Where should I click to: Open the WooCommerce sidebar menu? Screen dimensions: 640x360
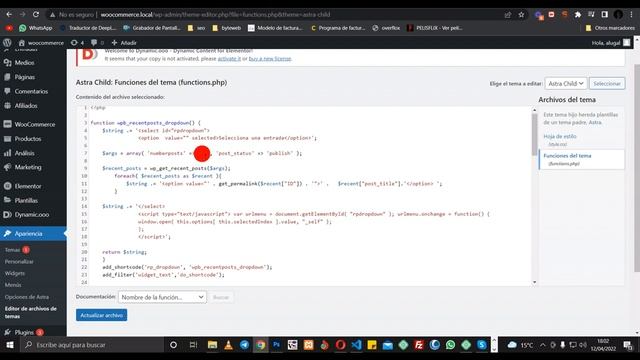34,124
